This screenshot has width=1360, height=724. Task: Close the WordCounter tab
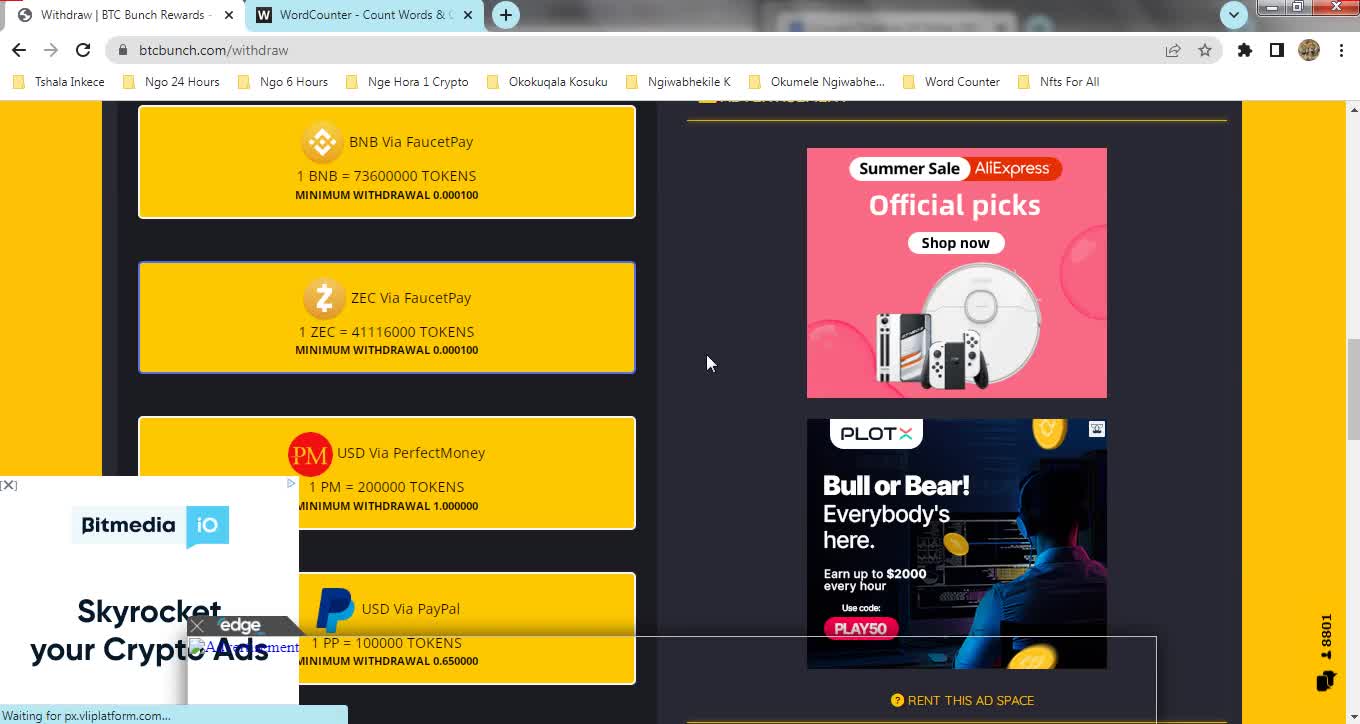pyautogui.click(x=468, y=15)
